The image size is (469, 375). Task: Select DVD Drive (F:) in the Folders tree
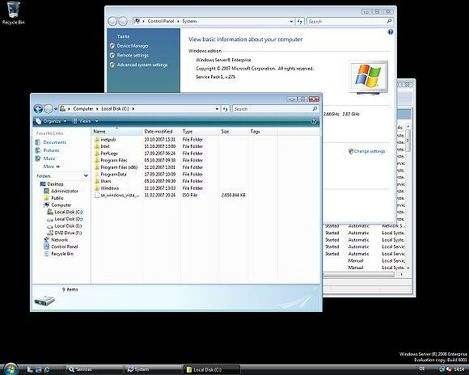click(x=68, y=233)
